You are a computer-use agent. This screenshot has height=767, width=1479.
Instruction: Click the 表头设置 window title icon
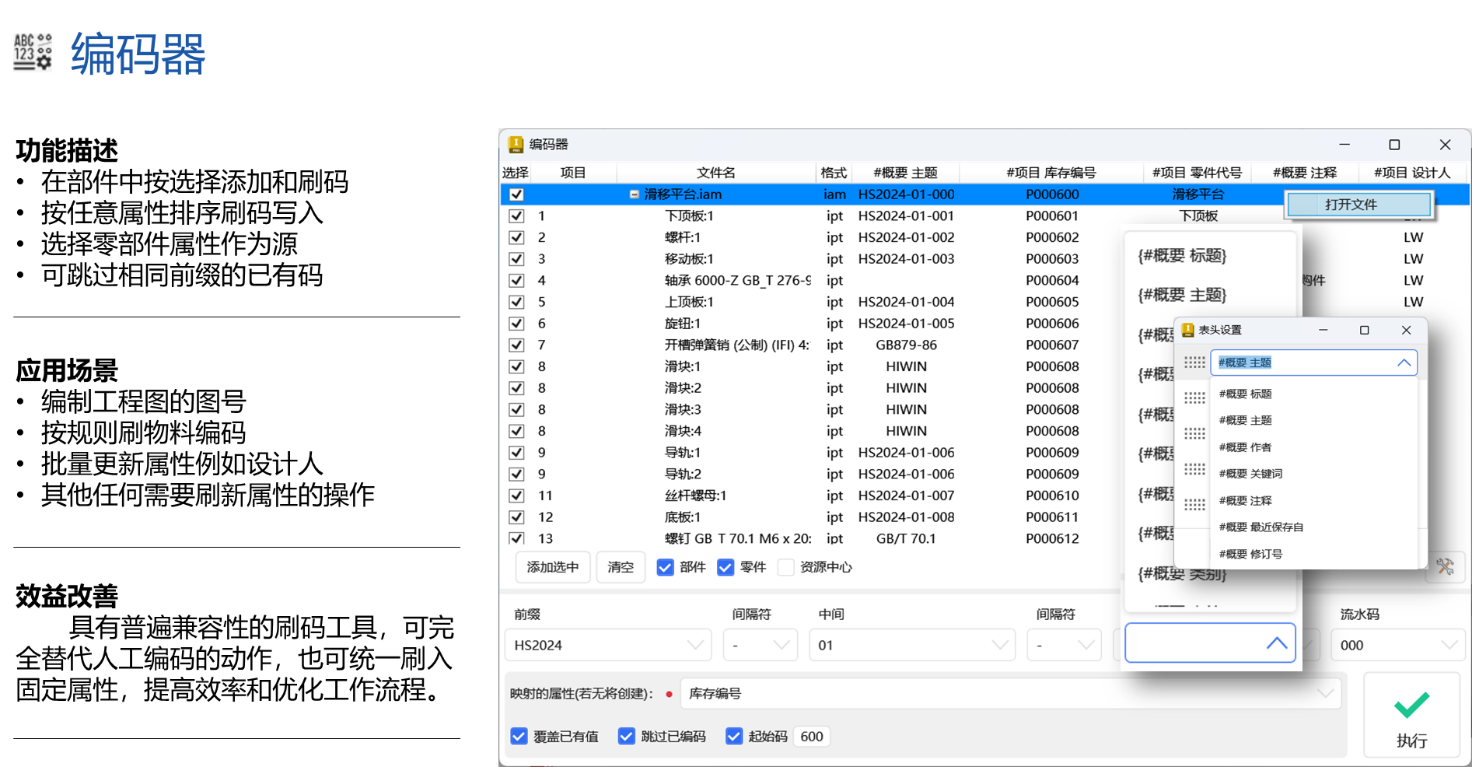pyautogui.click(x=1188, y=330)
